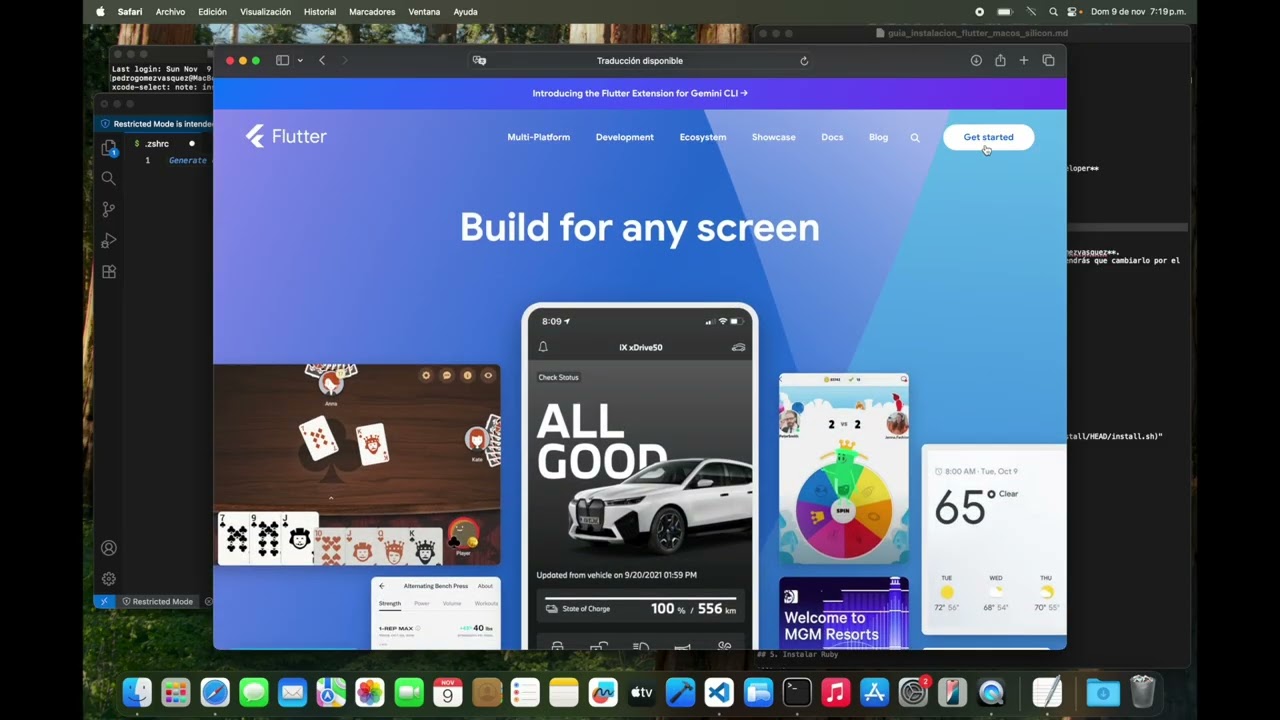This screenshot has width=1280, height=720.
Task: Open the BMW iX xDrive50 phone mockup
Action: pos(640,476)
